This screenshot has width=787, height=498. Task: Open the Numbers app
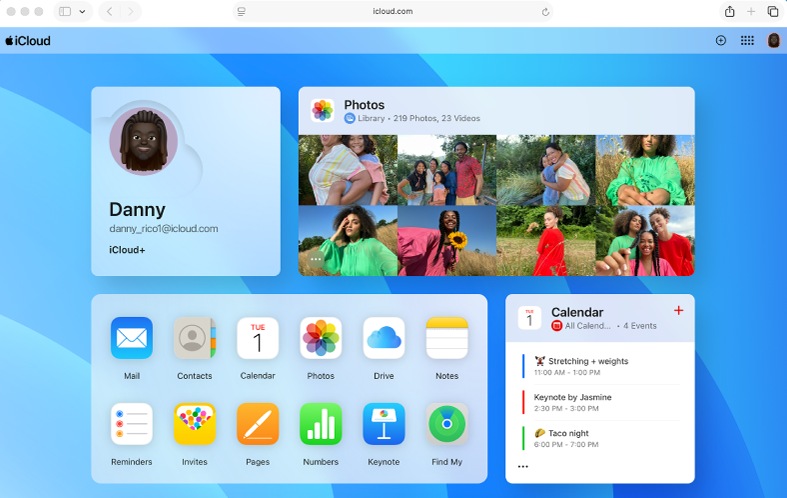coord(320,424)
